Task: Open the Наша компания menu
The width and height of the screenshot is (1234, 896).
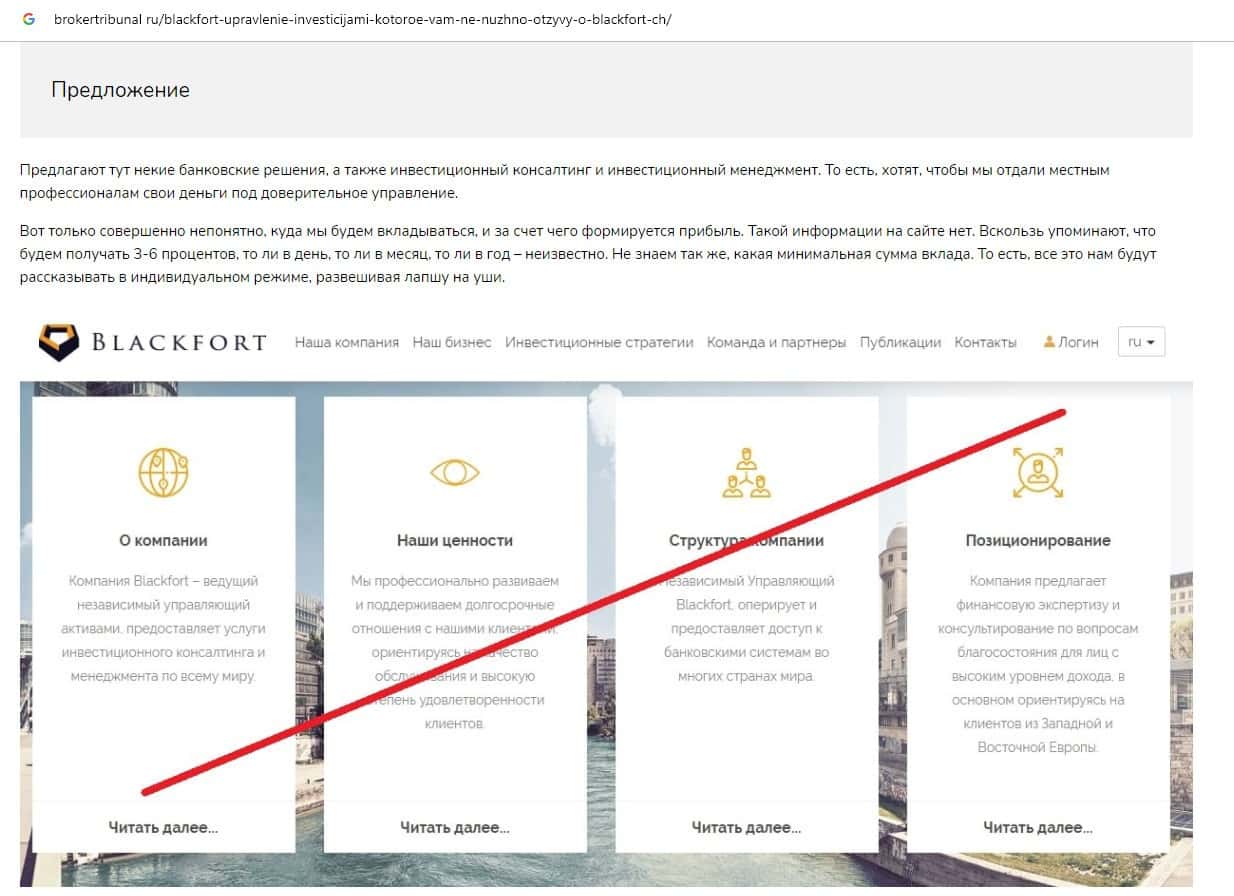Action: pyautogui.click(x=347, y=342)
